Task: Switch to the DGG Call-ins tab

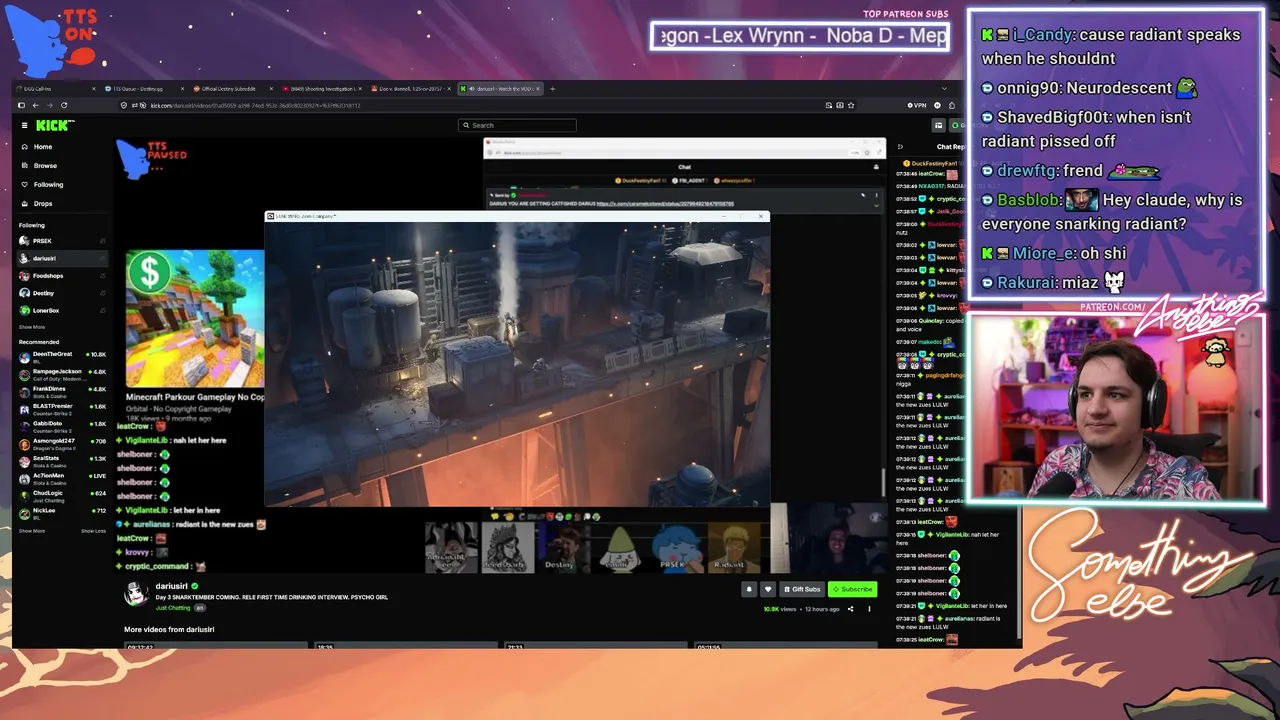Action: (55, 89)
